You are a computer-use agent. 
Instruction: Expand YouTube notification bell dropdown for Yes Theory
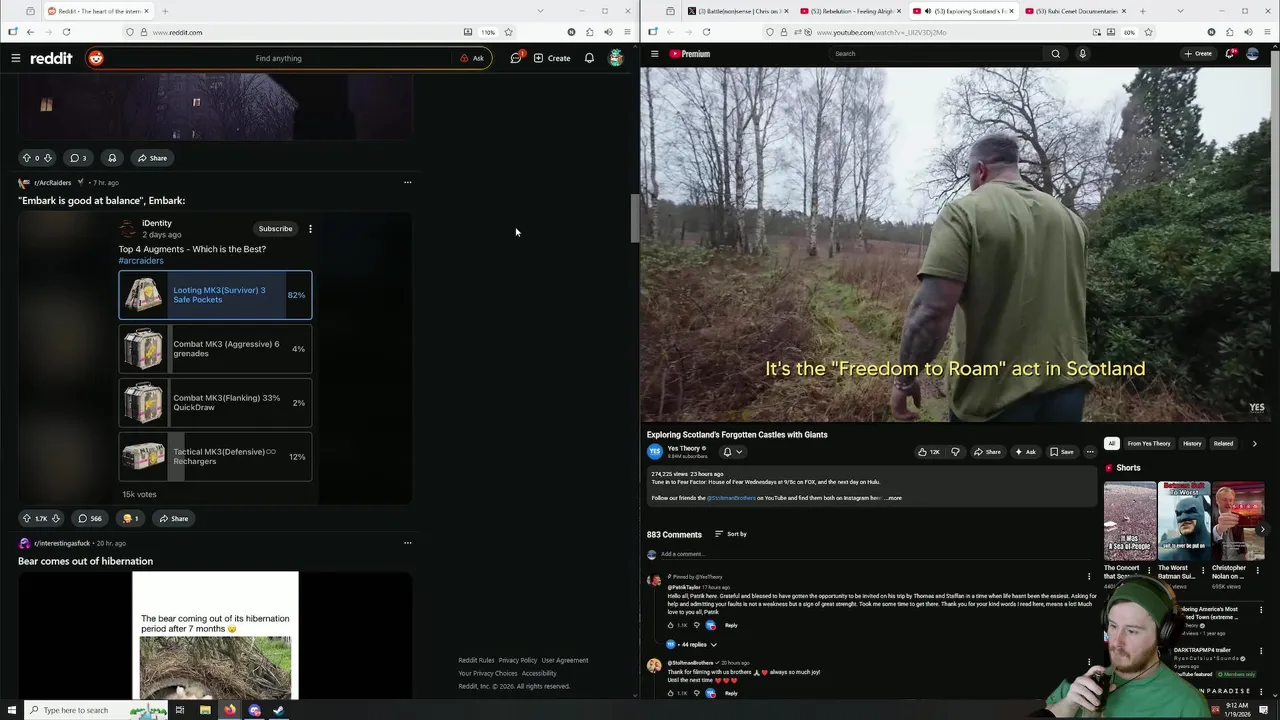click(x=732, y=452)
